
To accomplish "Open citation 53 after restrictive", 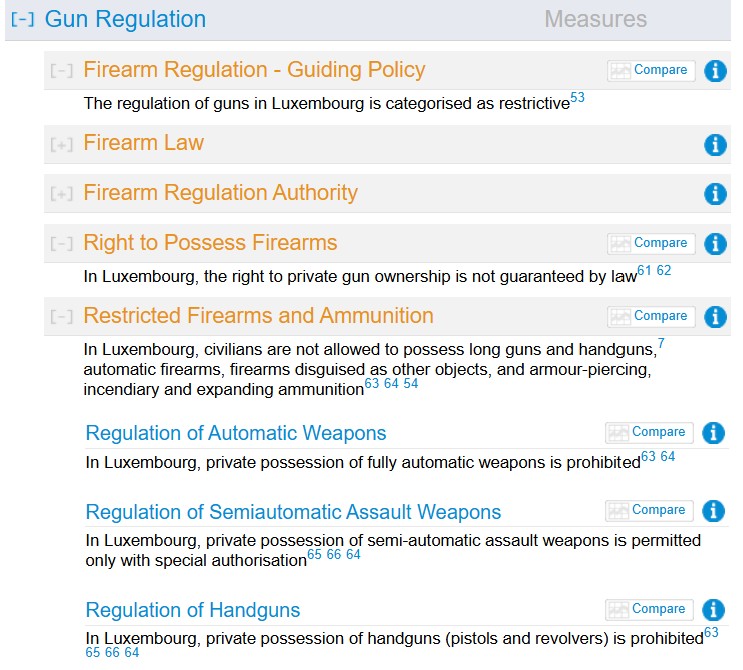I will (x=577, y=97).
